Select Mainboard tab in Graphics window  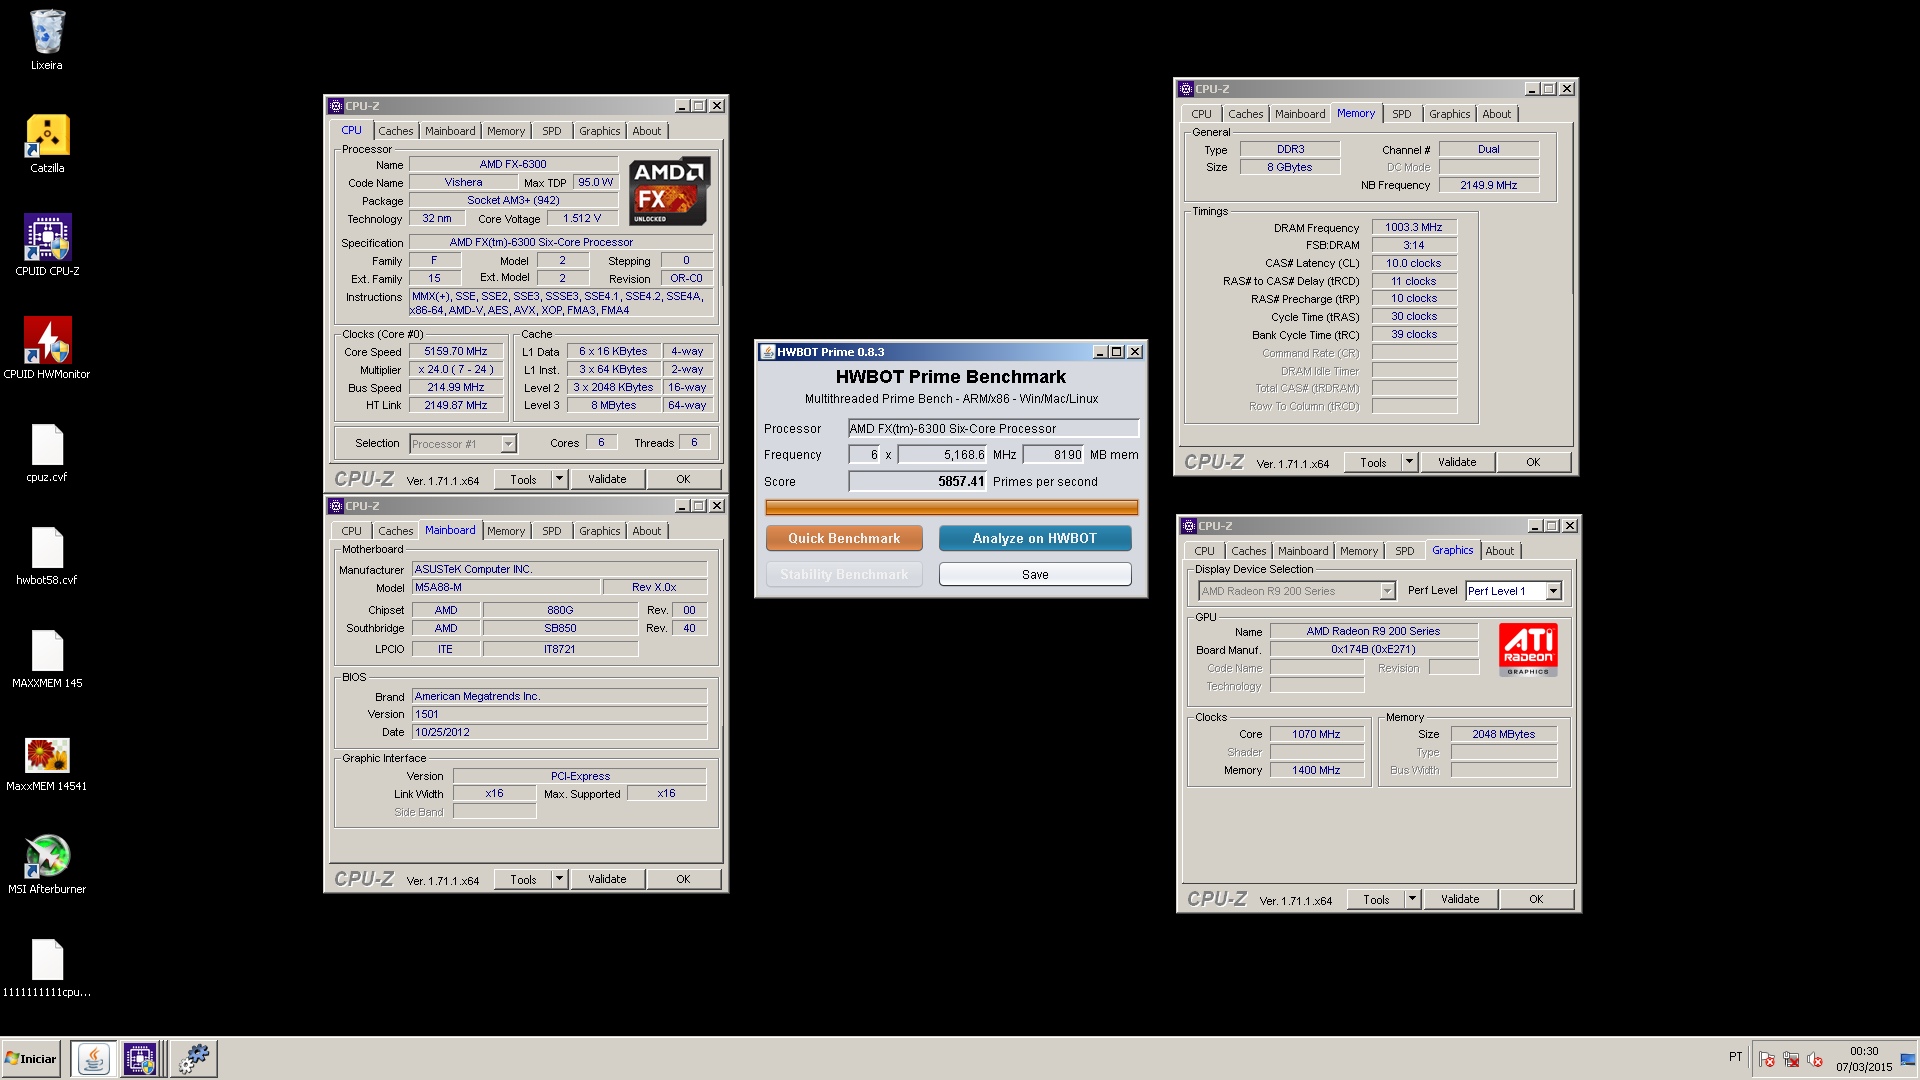click(x=1303, y=551)
